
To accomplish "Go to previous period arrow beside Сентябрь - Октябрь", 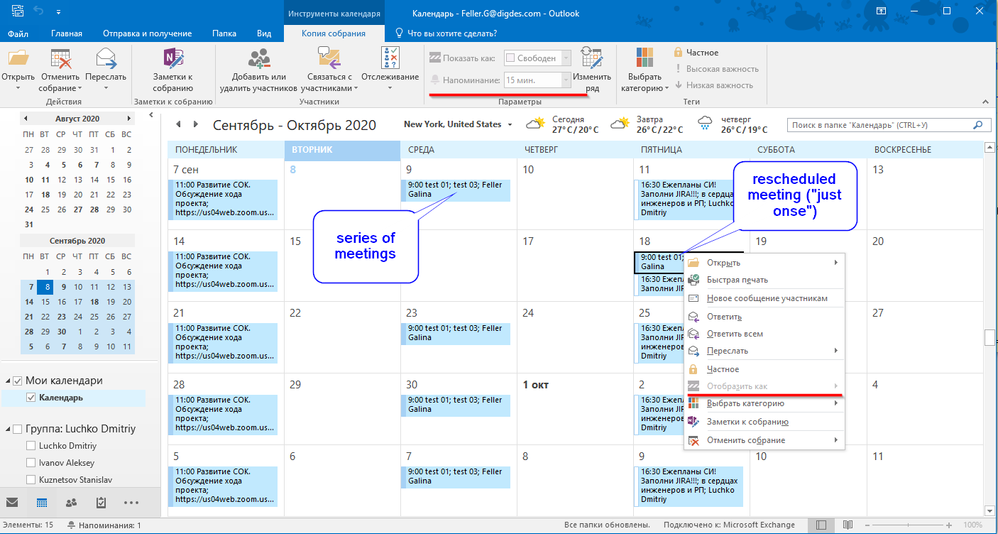I will [x=178, y=124].
